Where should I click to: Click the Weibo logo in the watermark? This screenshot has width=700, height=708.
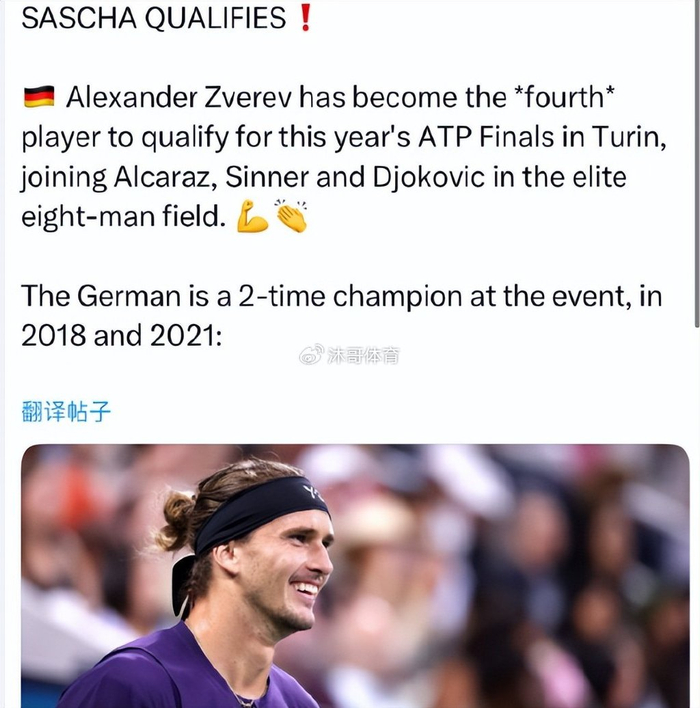[x=312, y=354]
